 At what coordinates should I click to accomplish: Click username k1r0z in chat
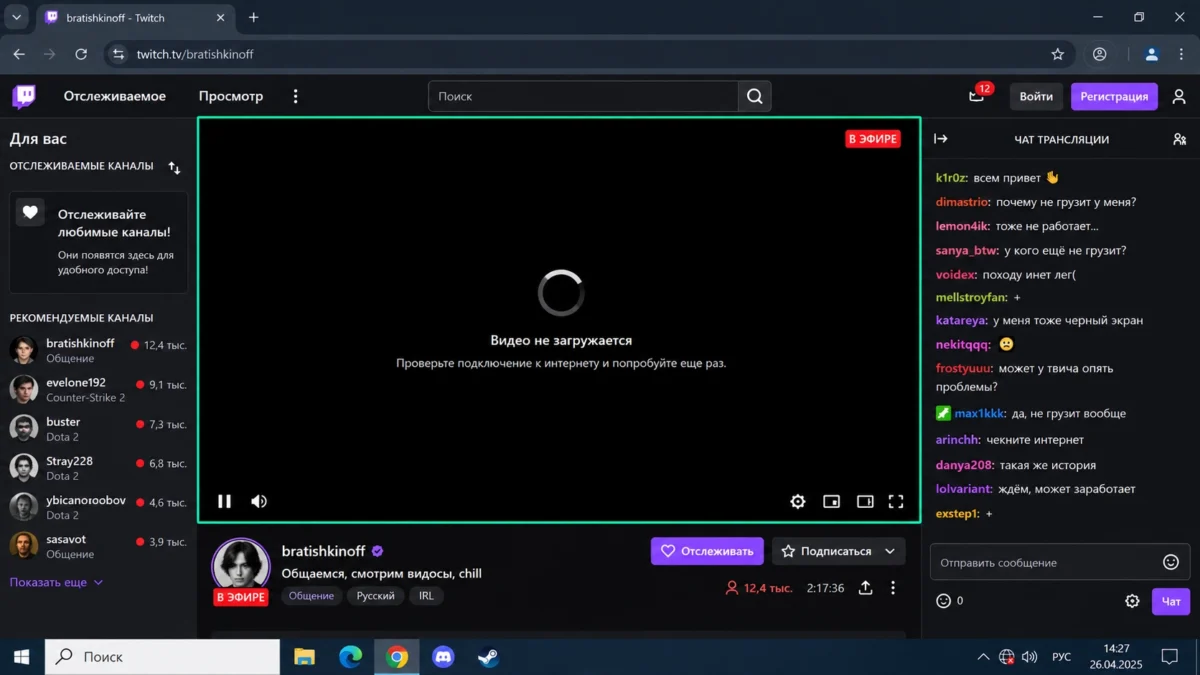(x=951, y=178)
